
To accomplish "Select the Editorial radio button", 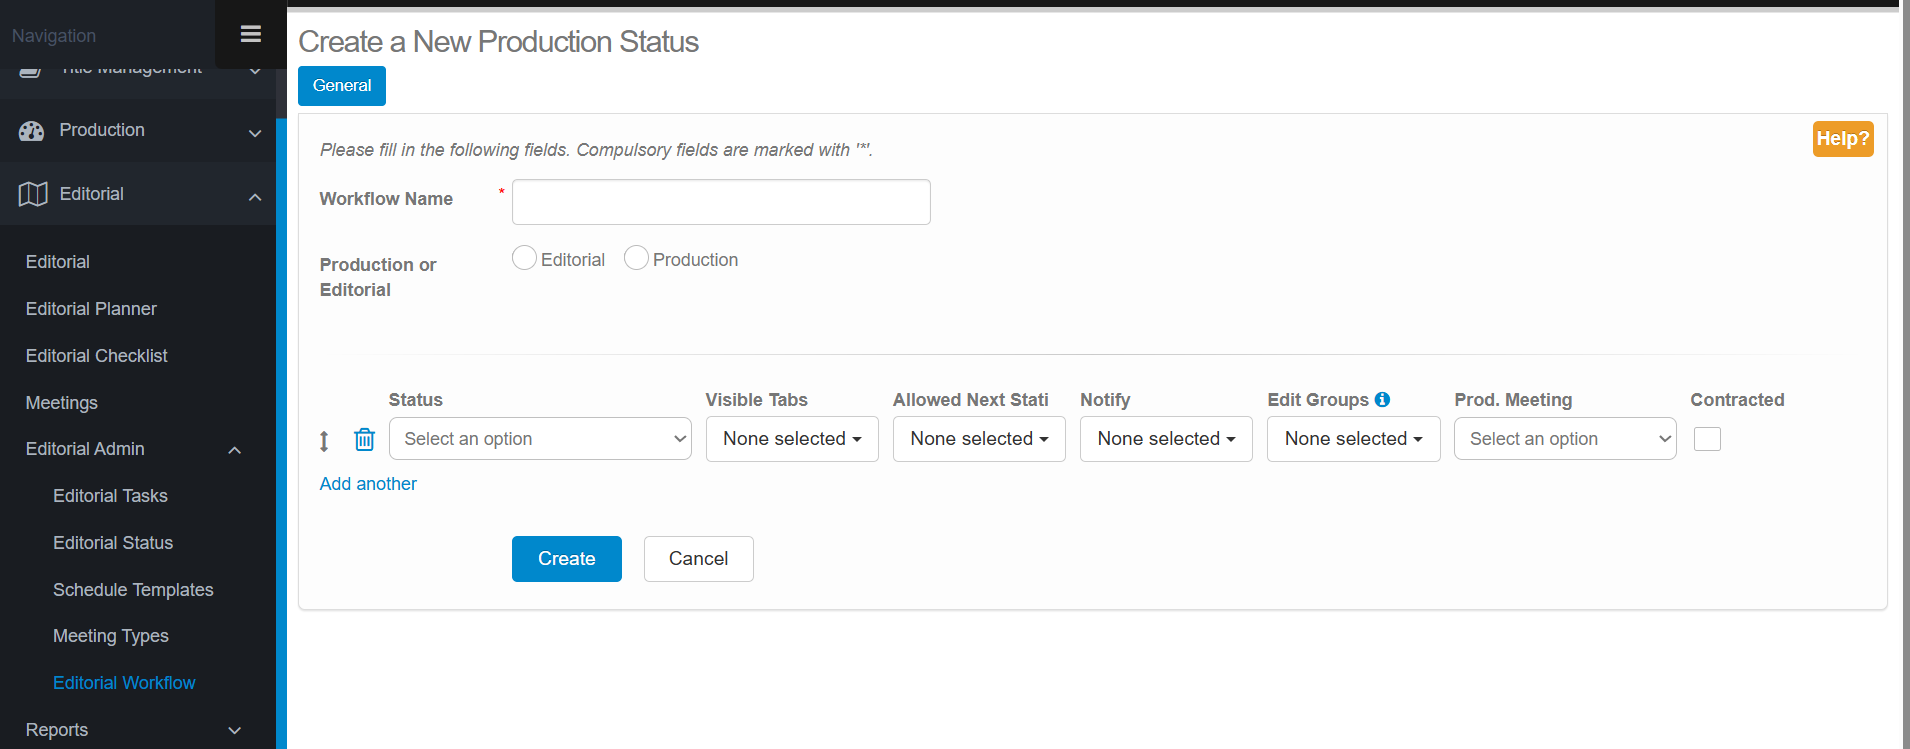I will [524, 258].
